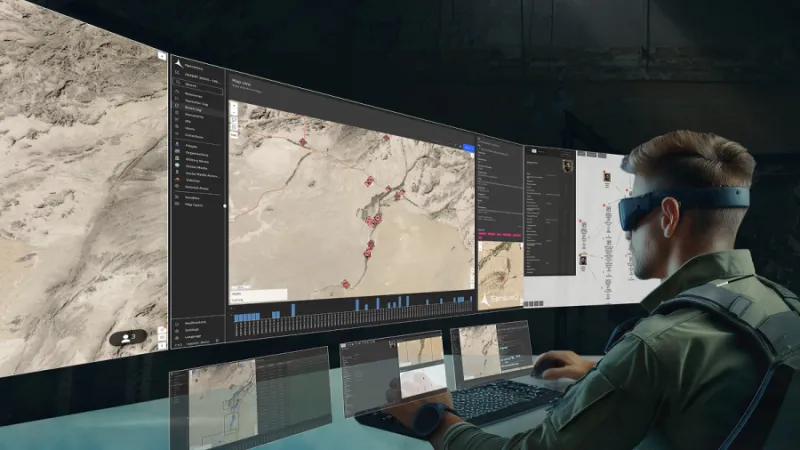Click the Online Media globe icon
This screenshot has height=450, width=800.
[x=177, y=165]
